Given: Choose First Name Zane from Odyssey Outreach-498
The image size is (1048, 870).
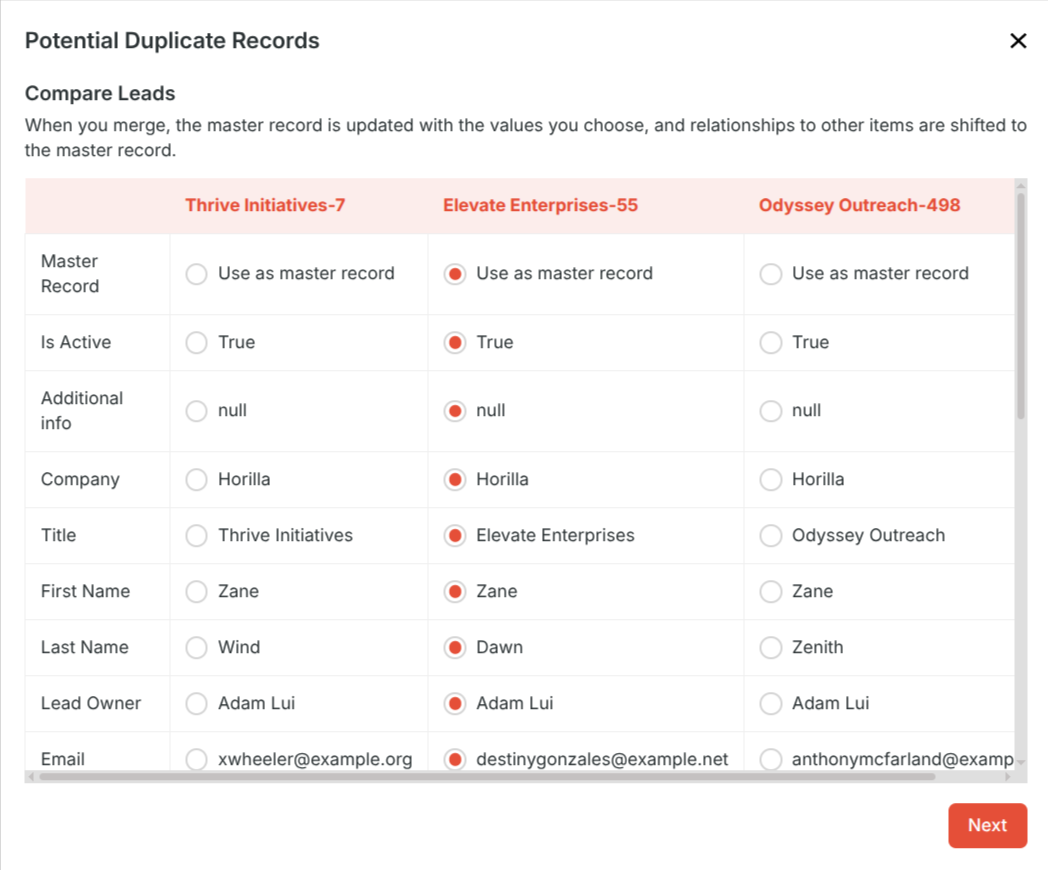Looking at the screenshot, I should pyautogui.click(x=771, y=591).
